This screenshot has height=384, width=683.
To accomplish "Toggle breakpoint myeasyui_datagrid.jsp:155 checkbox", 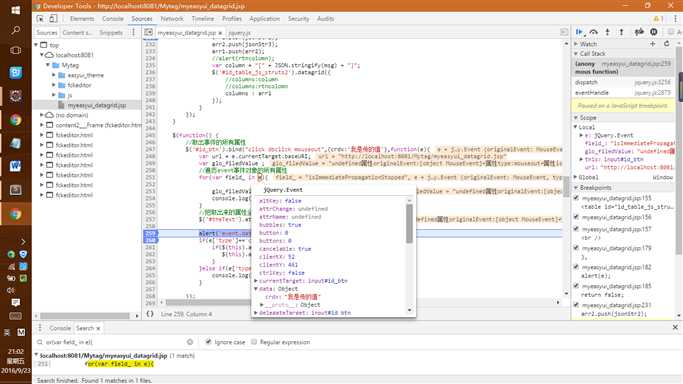I will [x=577, y=198].
